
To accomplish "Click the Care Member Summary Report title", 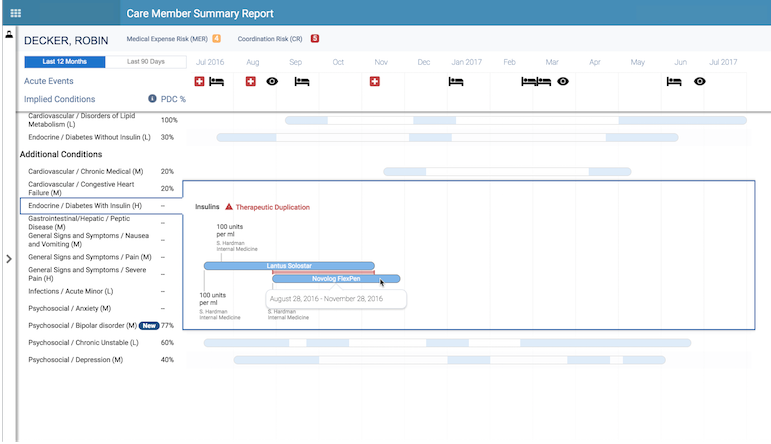I will 200,14.
